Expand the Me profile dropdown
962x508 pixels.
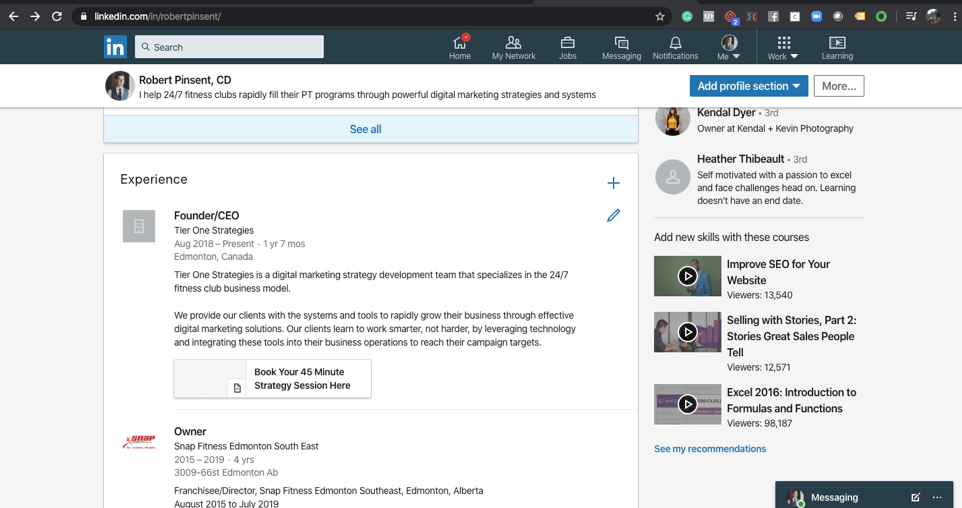(729, 47)
